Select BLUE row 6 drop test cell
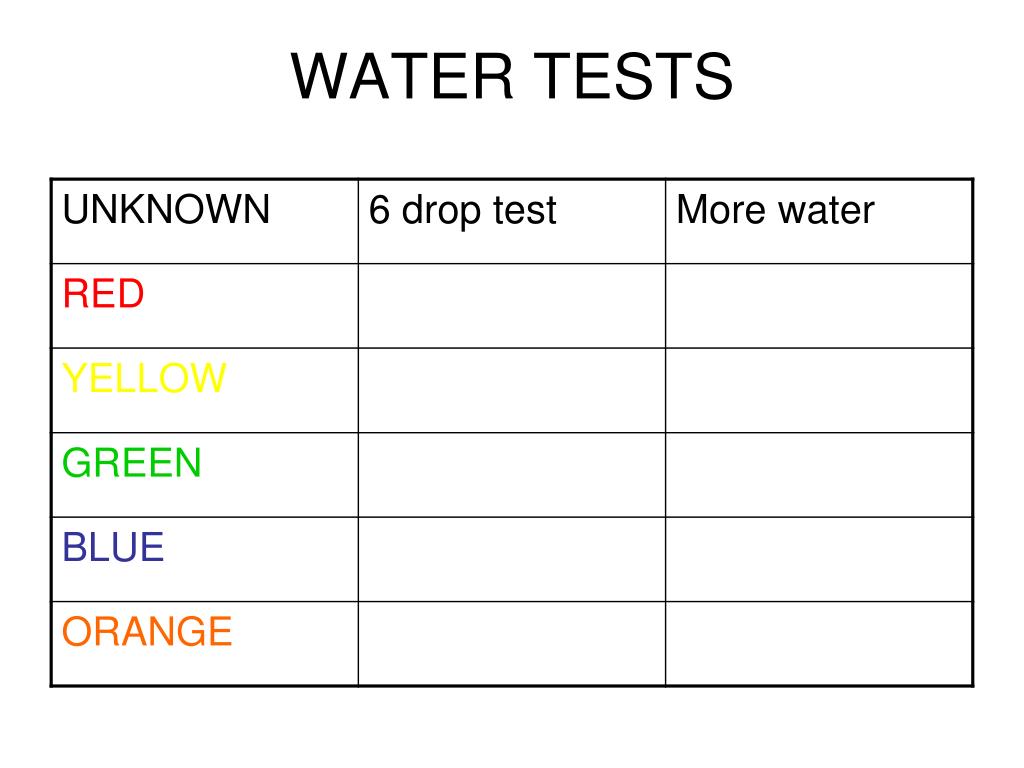Image resolution: width=1024 pixels, height=768 pixels. 512,559
